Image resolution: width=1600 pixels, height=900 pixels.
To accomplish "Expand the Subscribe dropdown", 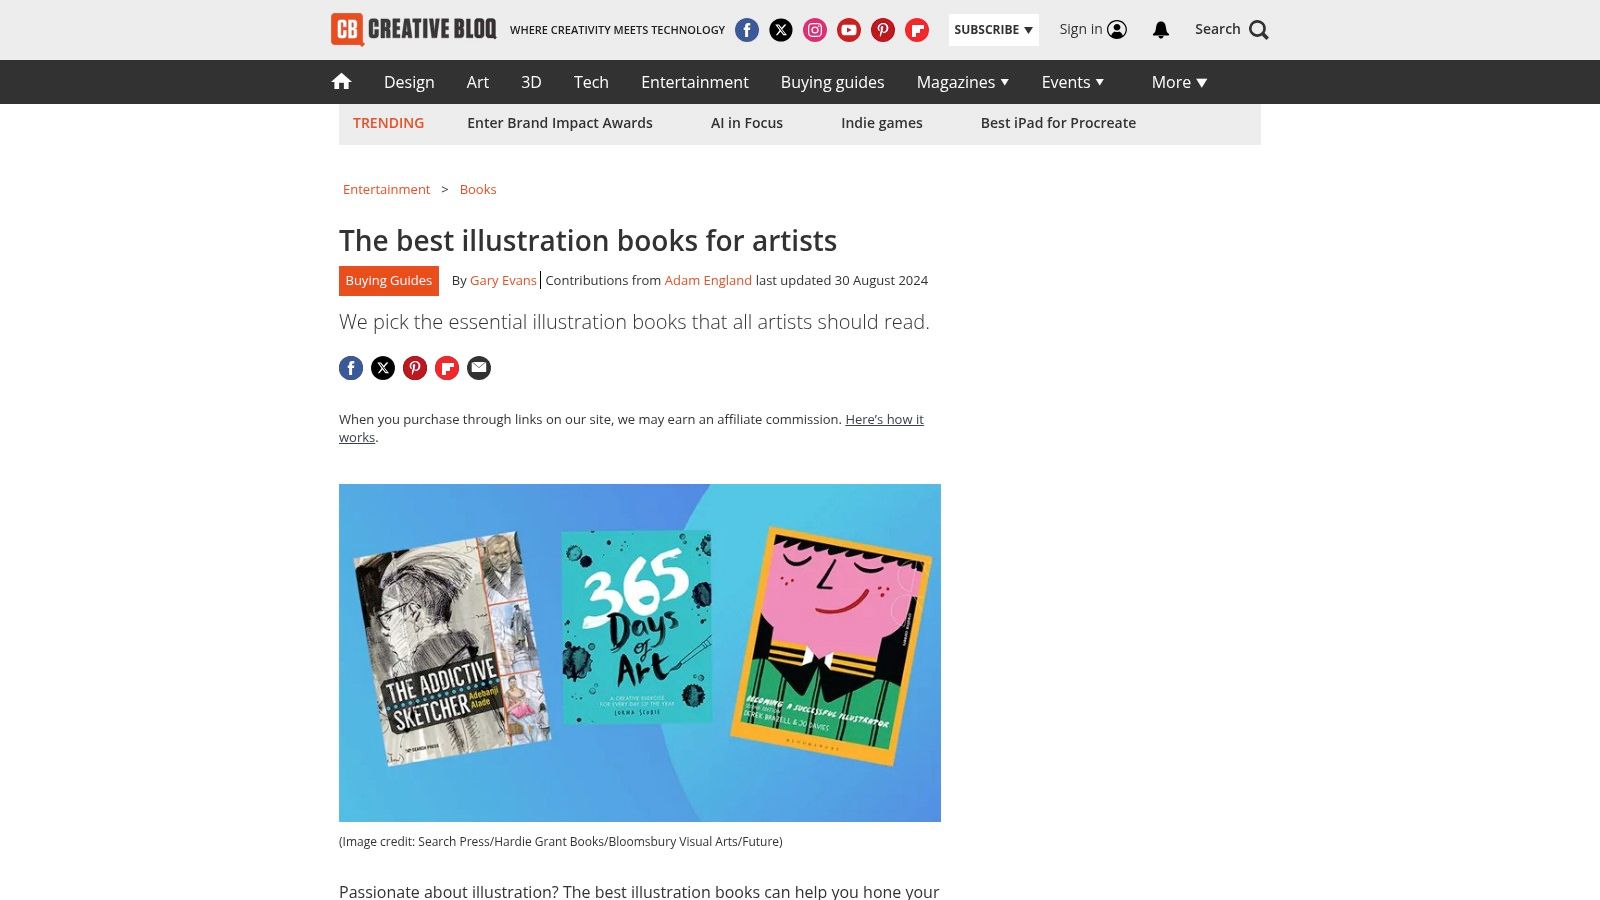I will click(993, 30).
